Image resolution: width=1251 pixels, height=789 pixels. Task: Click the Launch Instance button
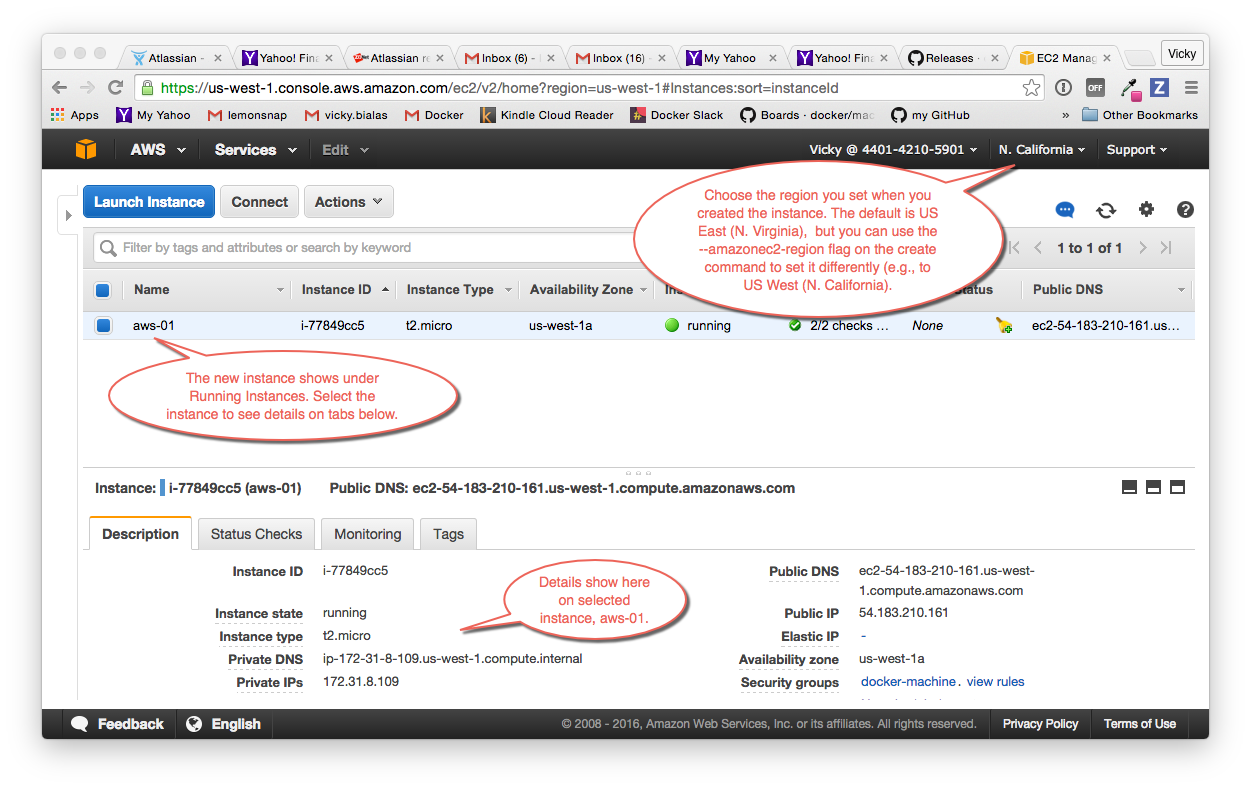click(x=149, y=202)
